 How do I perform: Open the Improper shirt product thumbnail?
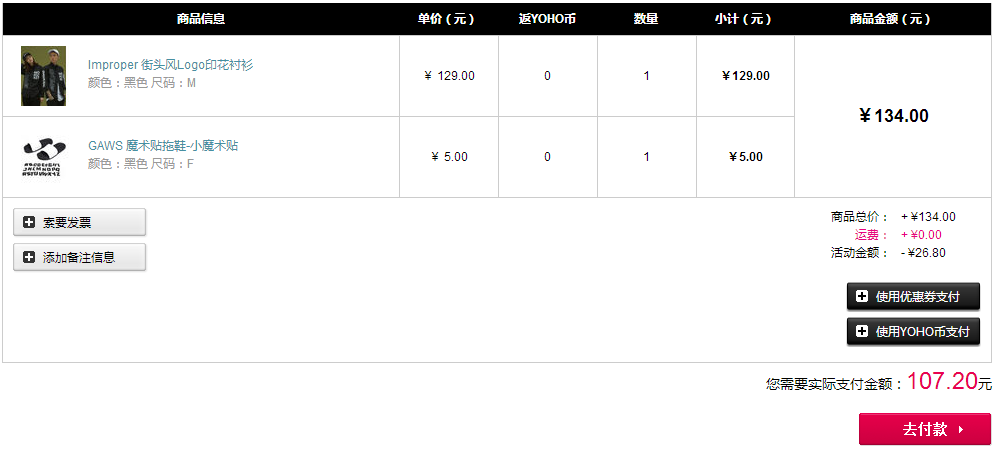coord(43,76)
